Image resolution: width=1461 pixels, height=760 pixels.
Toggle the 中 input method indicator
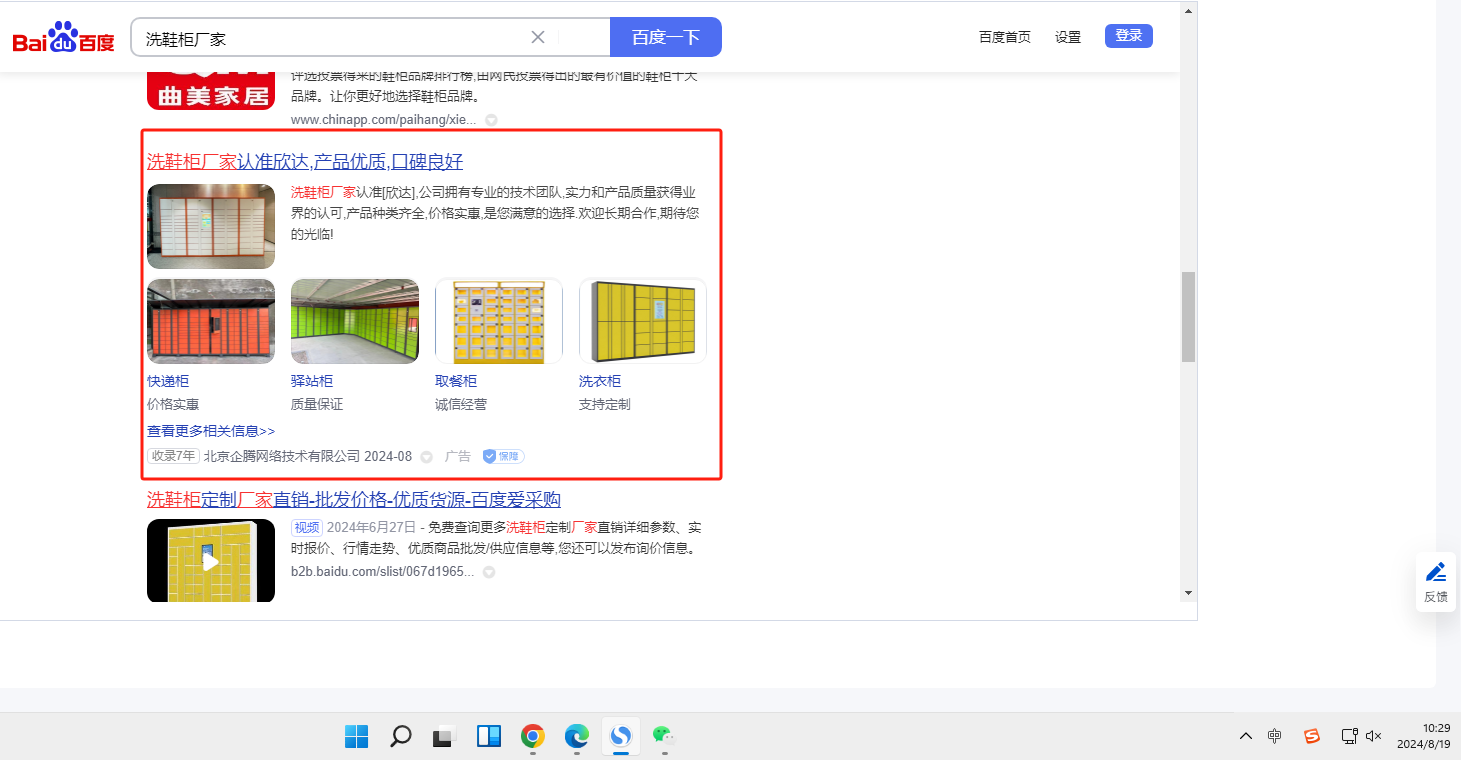click(1274, 736)
